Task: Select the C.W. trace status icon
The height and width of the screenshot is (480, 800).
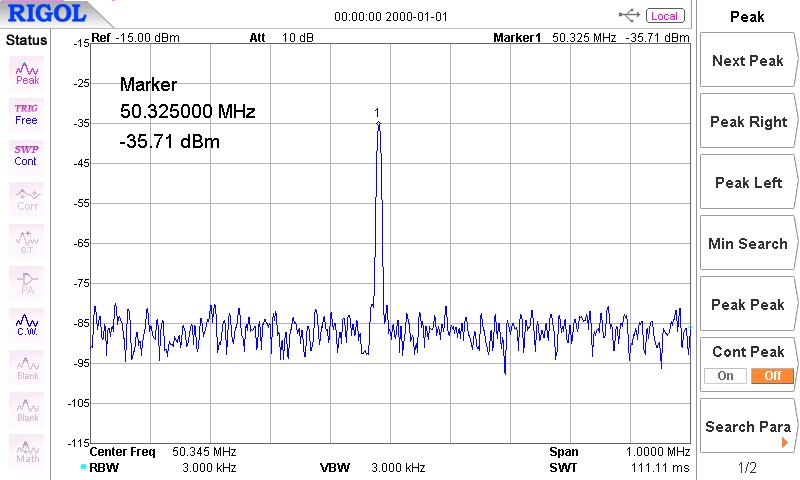Action: [27, 324]
